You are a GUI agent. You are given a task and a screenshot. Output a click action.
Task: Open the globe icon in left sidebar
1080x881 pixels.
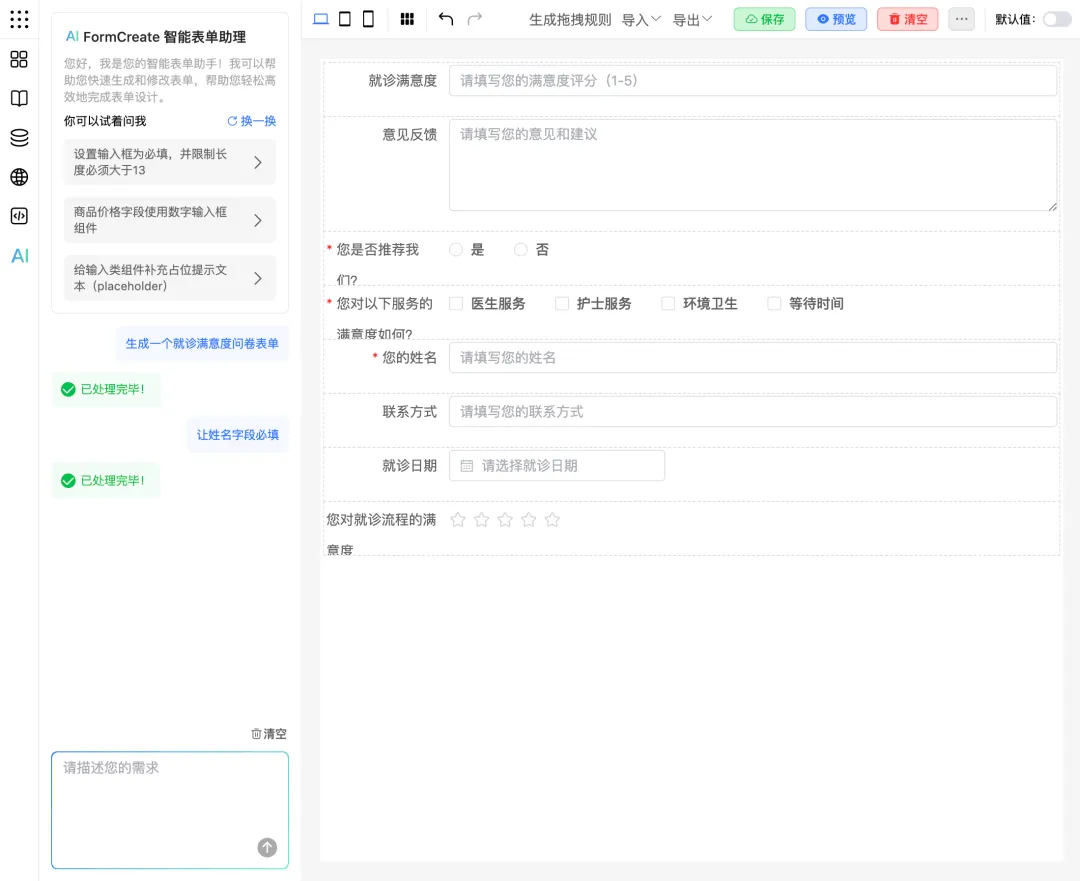tap(18, 177)
